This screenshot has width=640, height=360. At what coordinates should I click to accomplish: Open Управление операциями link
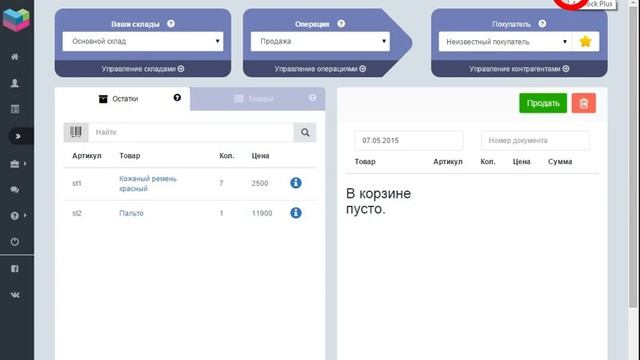click(320, 69)
